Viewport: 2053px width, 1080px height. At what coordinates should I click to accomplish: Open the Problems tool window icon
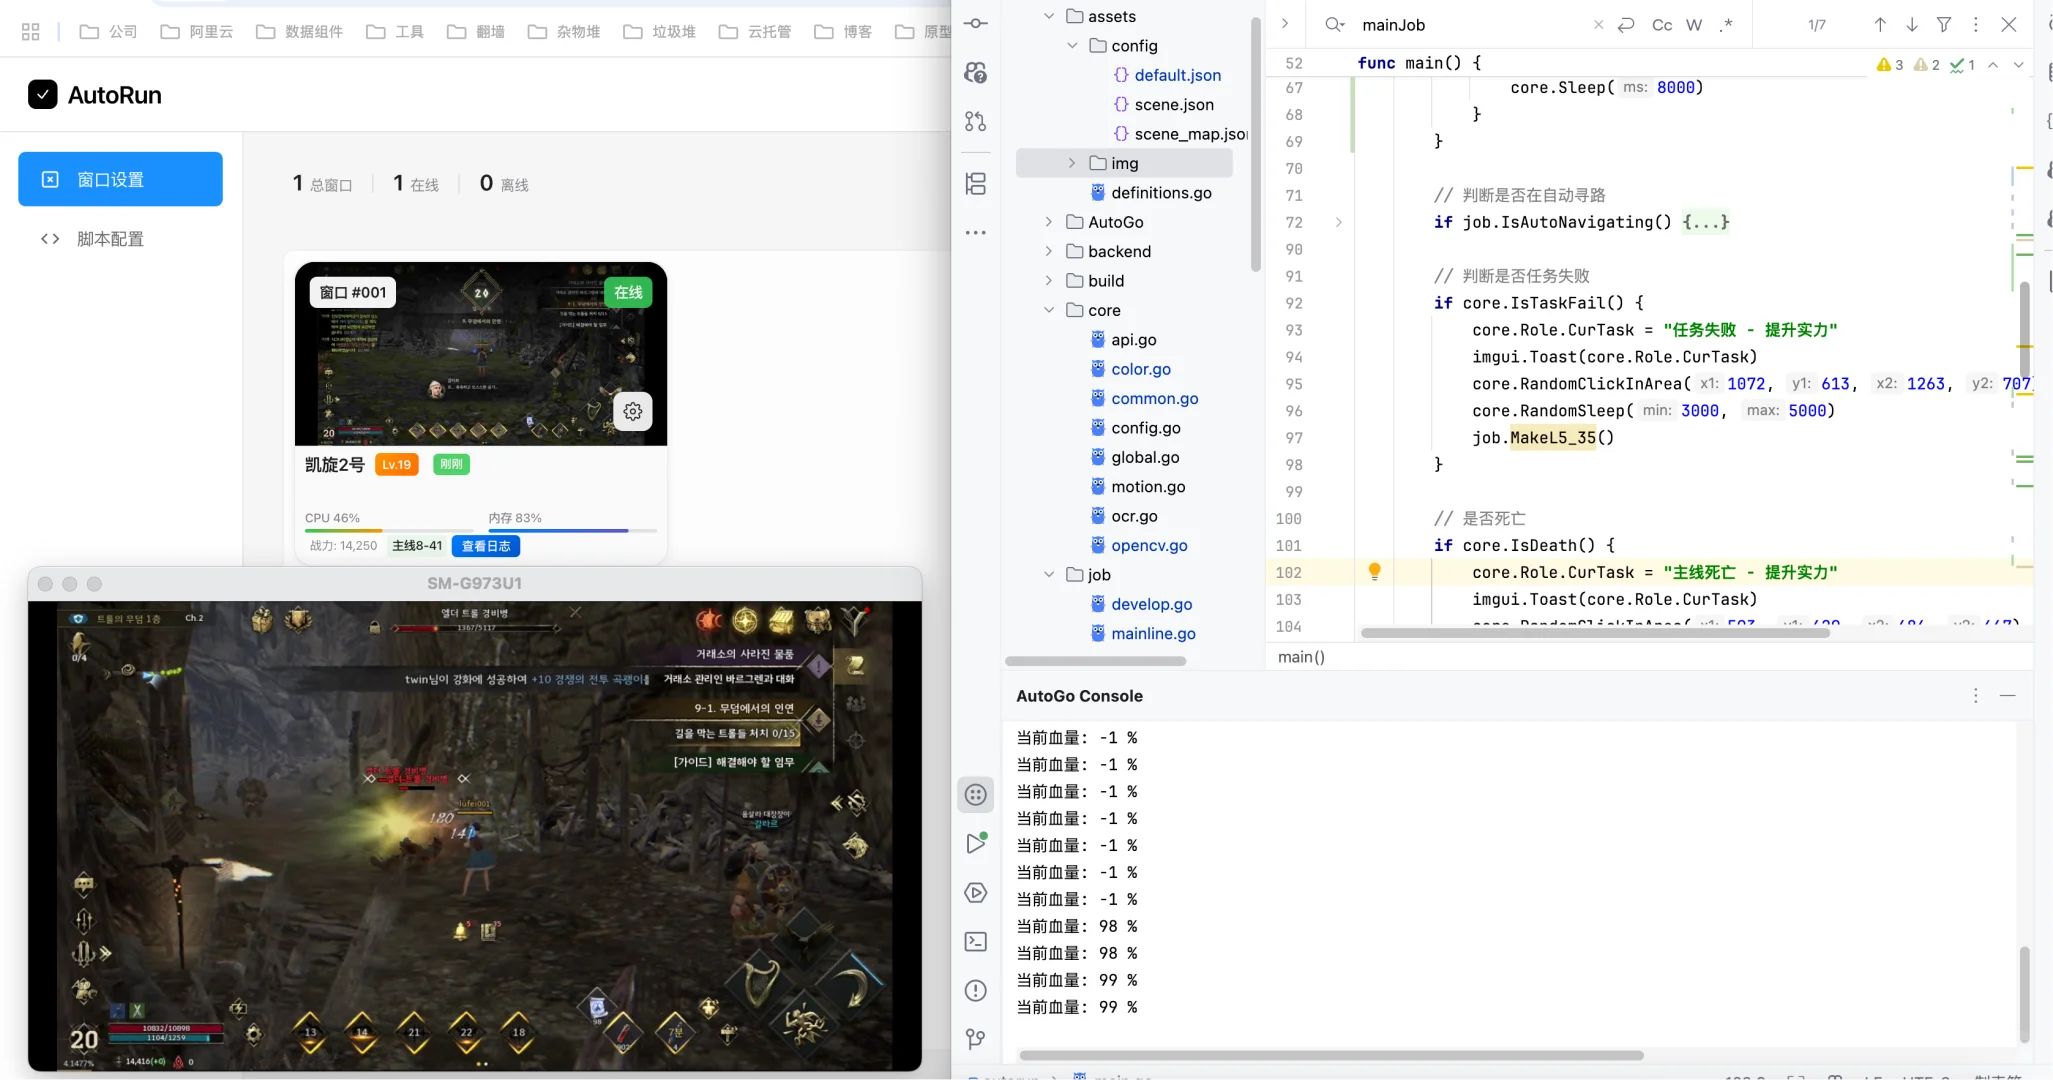click(x=976, y=991)
